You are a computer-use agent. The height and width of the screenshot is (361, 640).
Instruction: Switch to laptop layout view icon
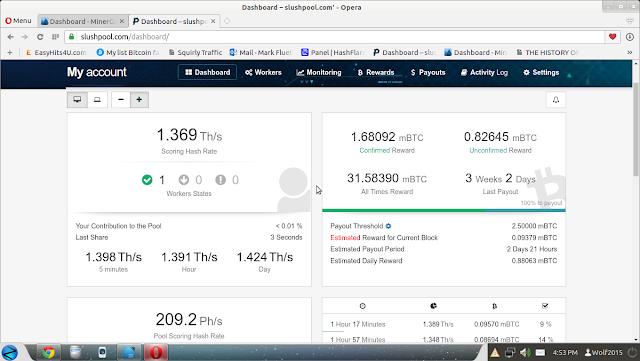[x=97, y=100]
